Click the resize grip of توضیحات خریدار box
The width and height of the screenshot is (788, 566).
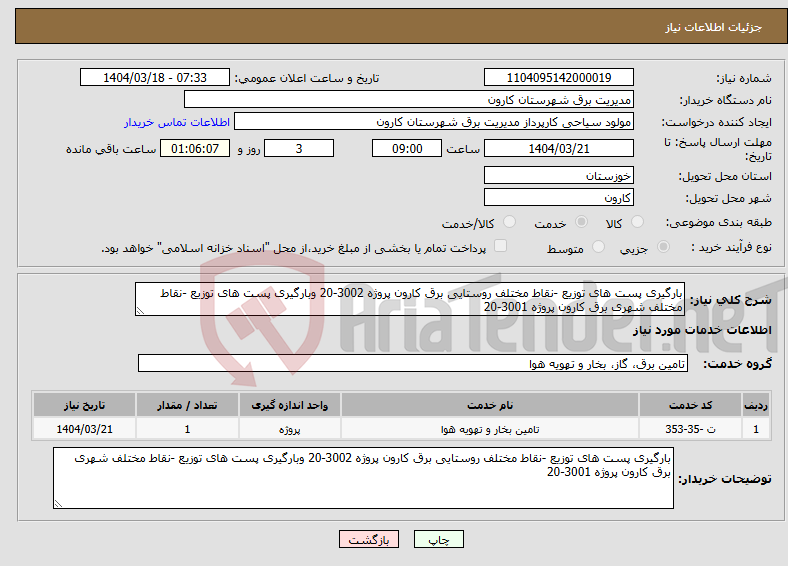[58, 504]
